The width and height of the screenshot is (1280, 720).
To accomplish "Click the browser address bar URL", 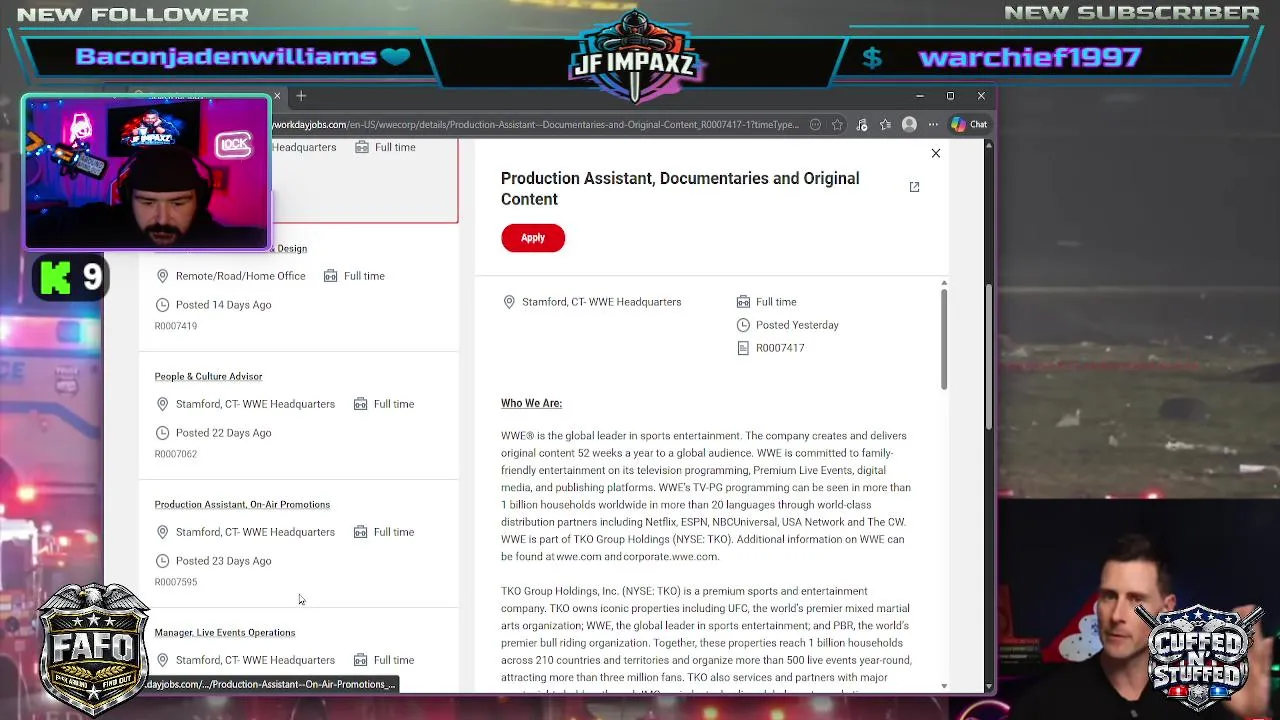I will (536, 125).
